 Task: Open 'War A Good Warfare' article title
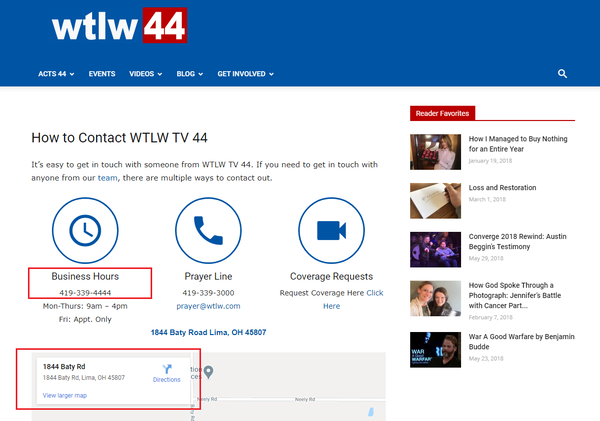[522, 341]
